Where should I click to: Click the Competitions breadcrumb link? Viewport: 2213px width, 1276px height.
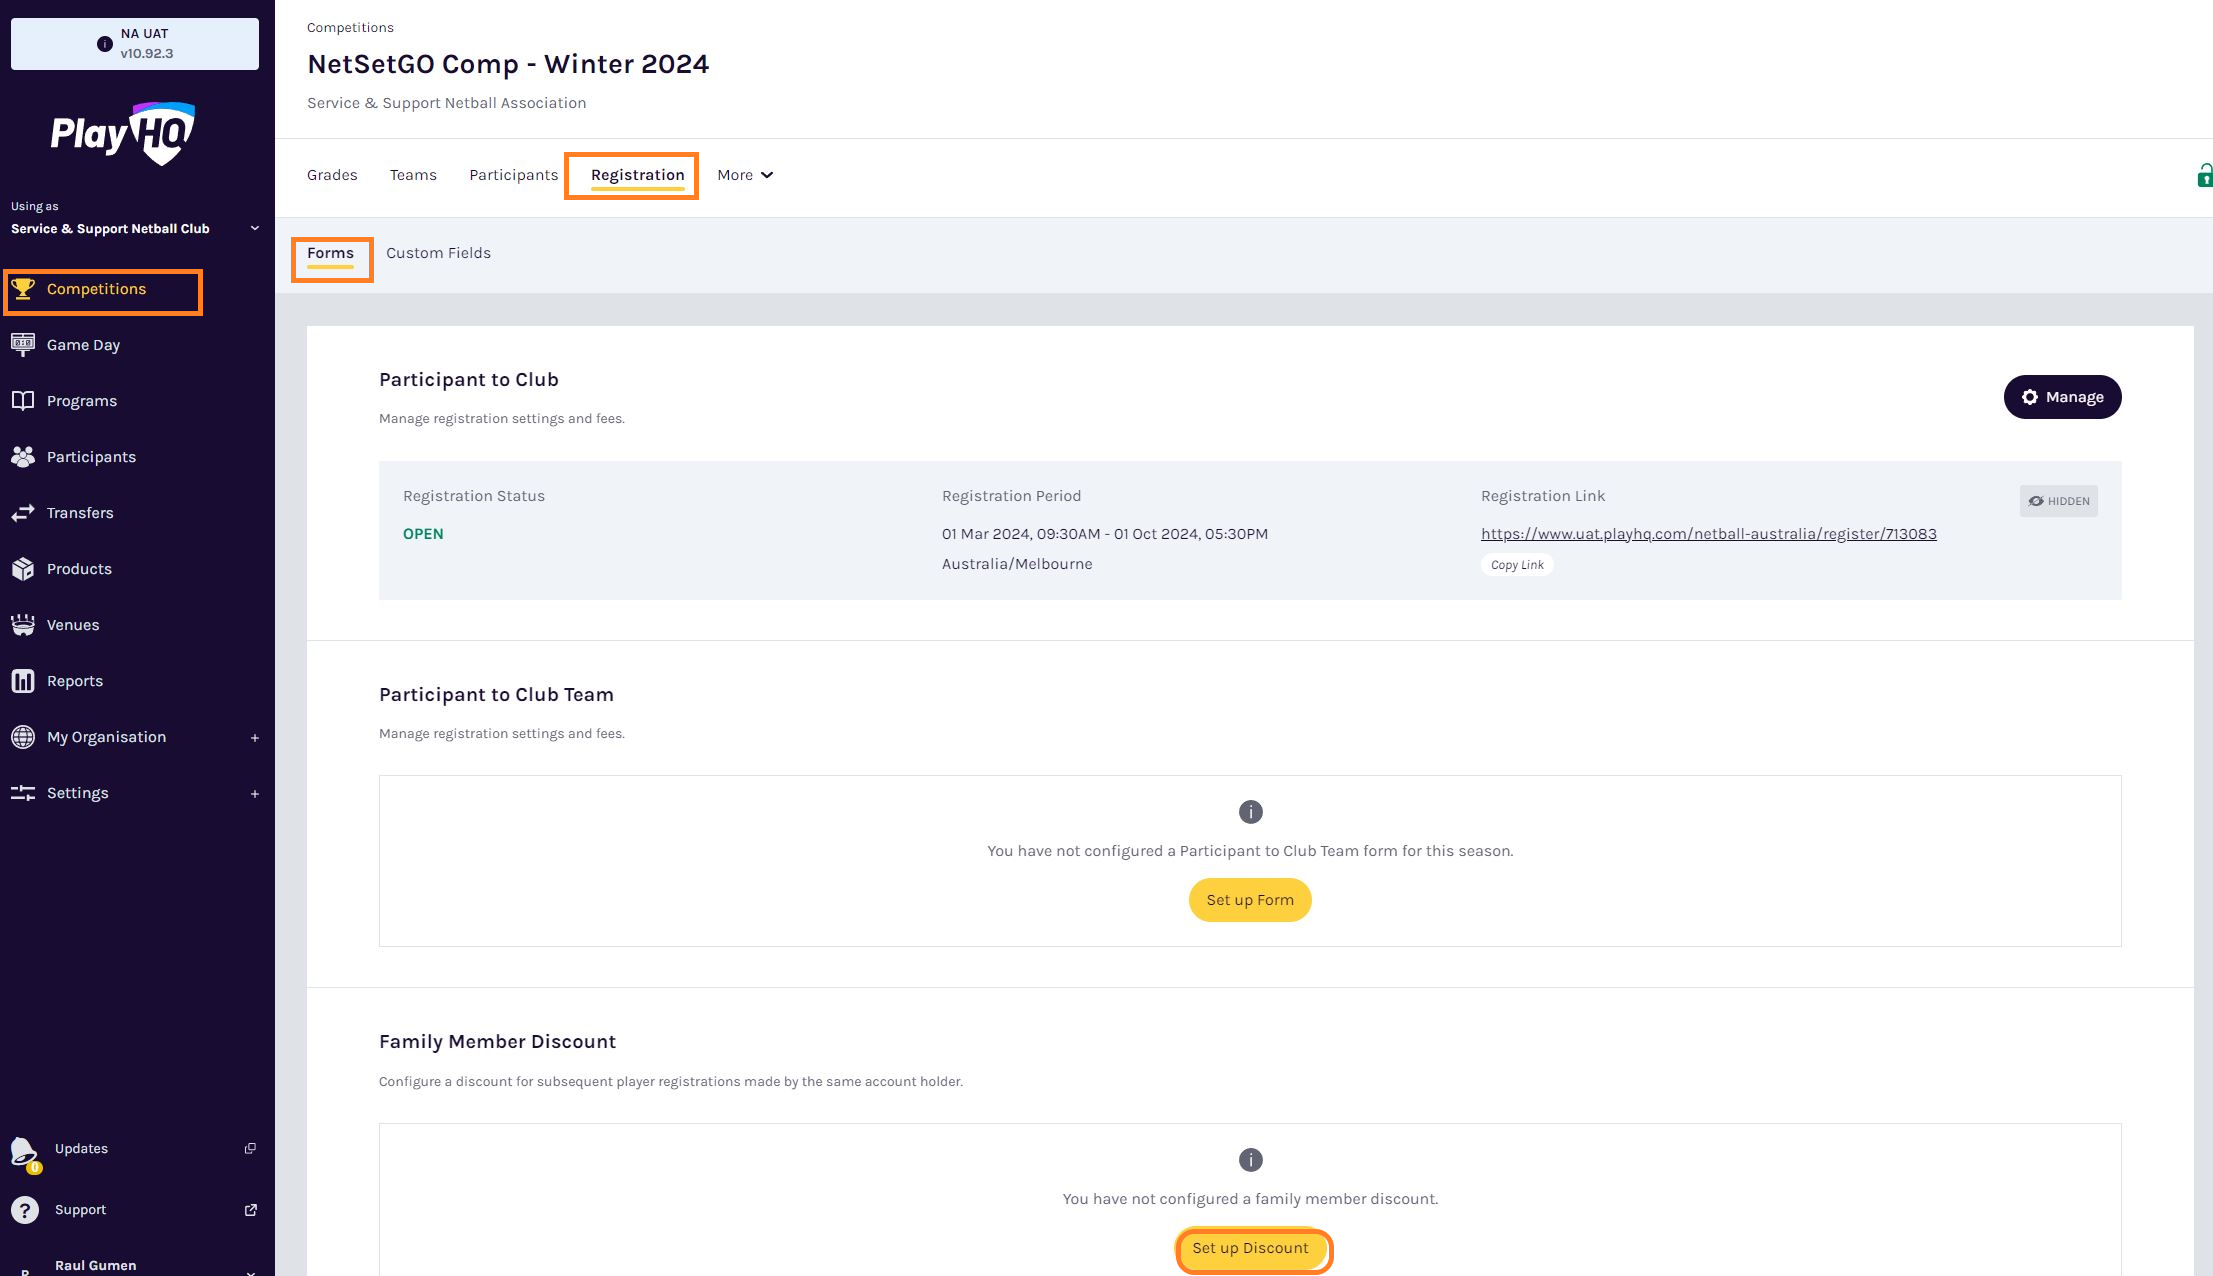[350, 27]
